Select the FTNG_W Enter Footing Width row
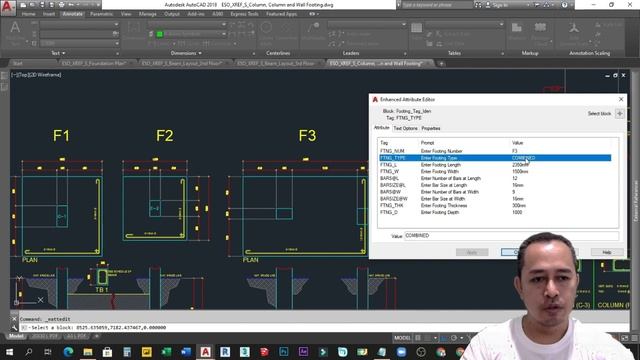The height and width of the screenshot is (360, 640). pos(495,171)
